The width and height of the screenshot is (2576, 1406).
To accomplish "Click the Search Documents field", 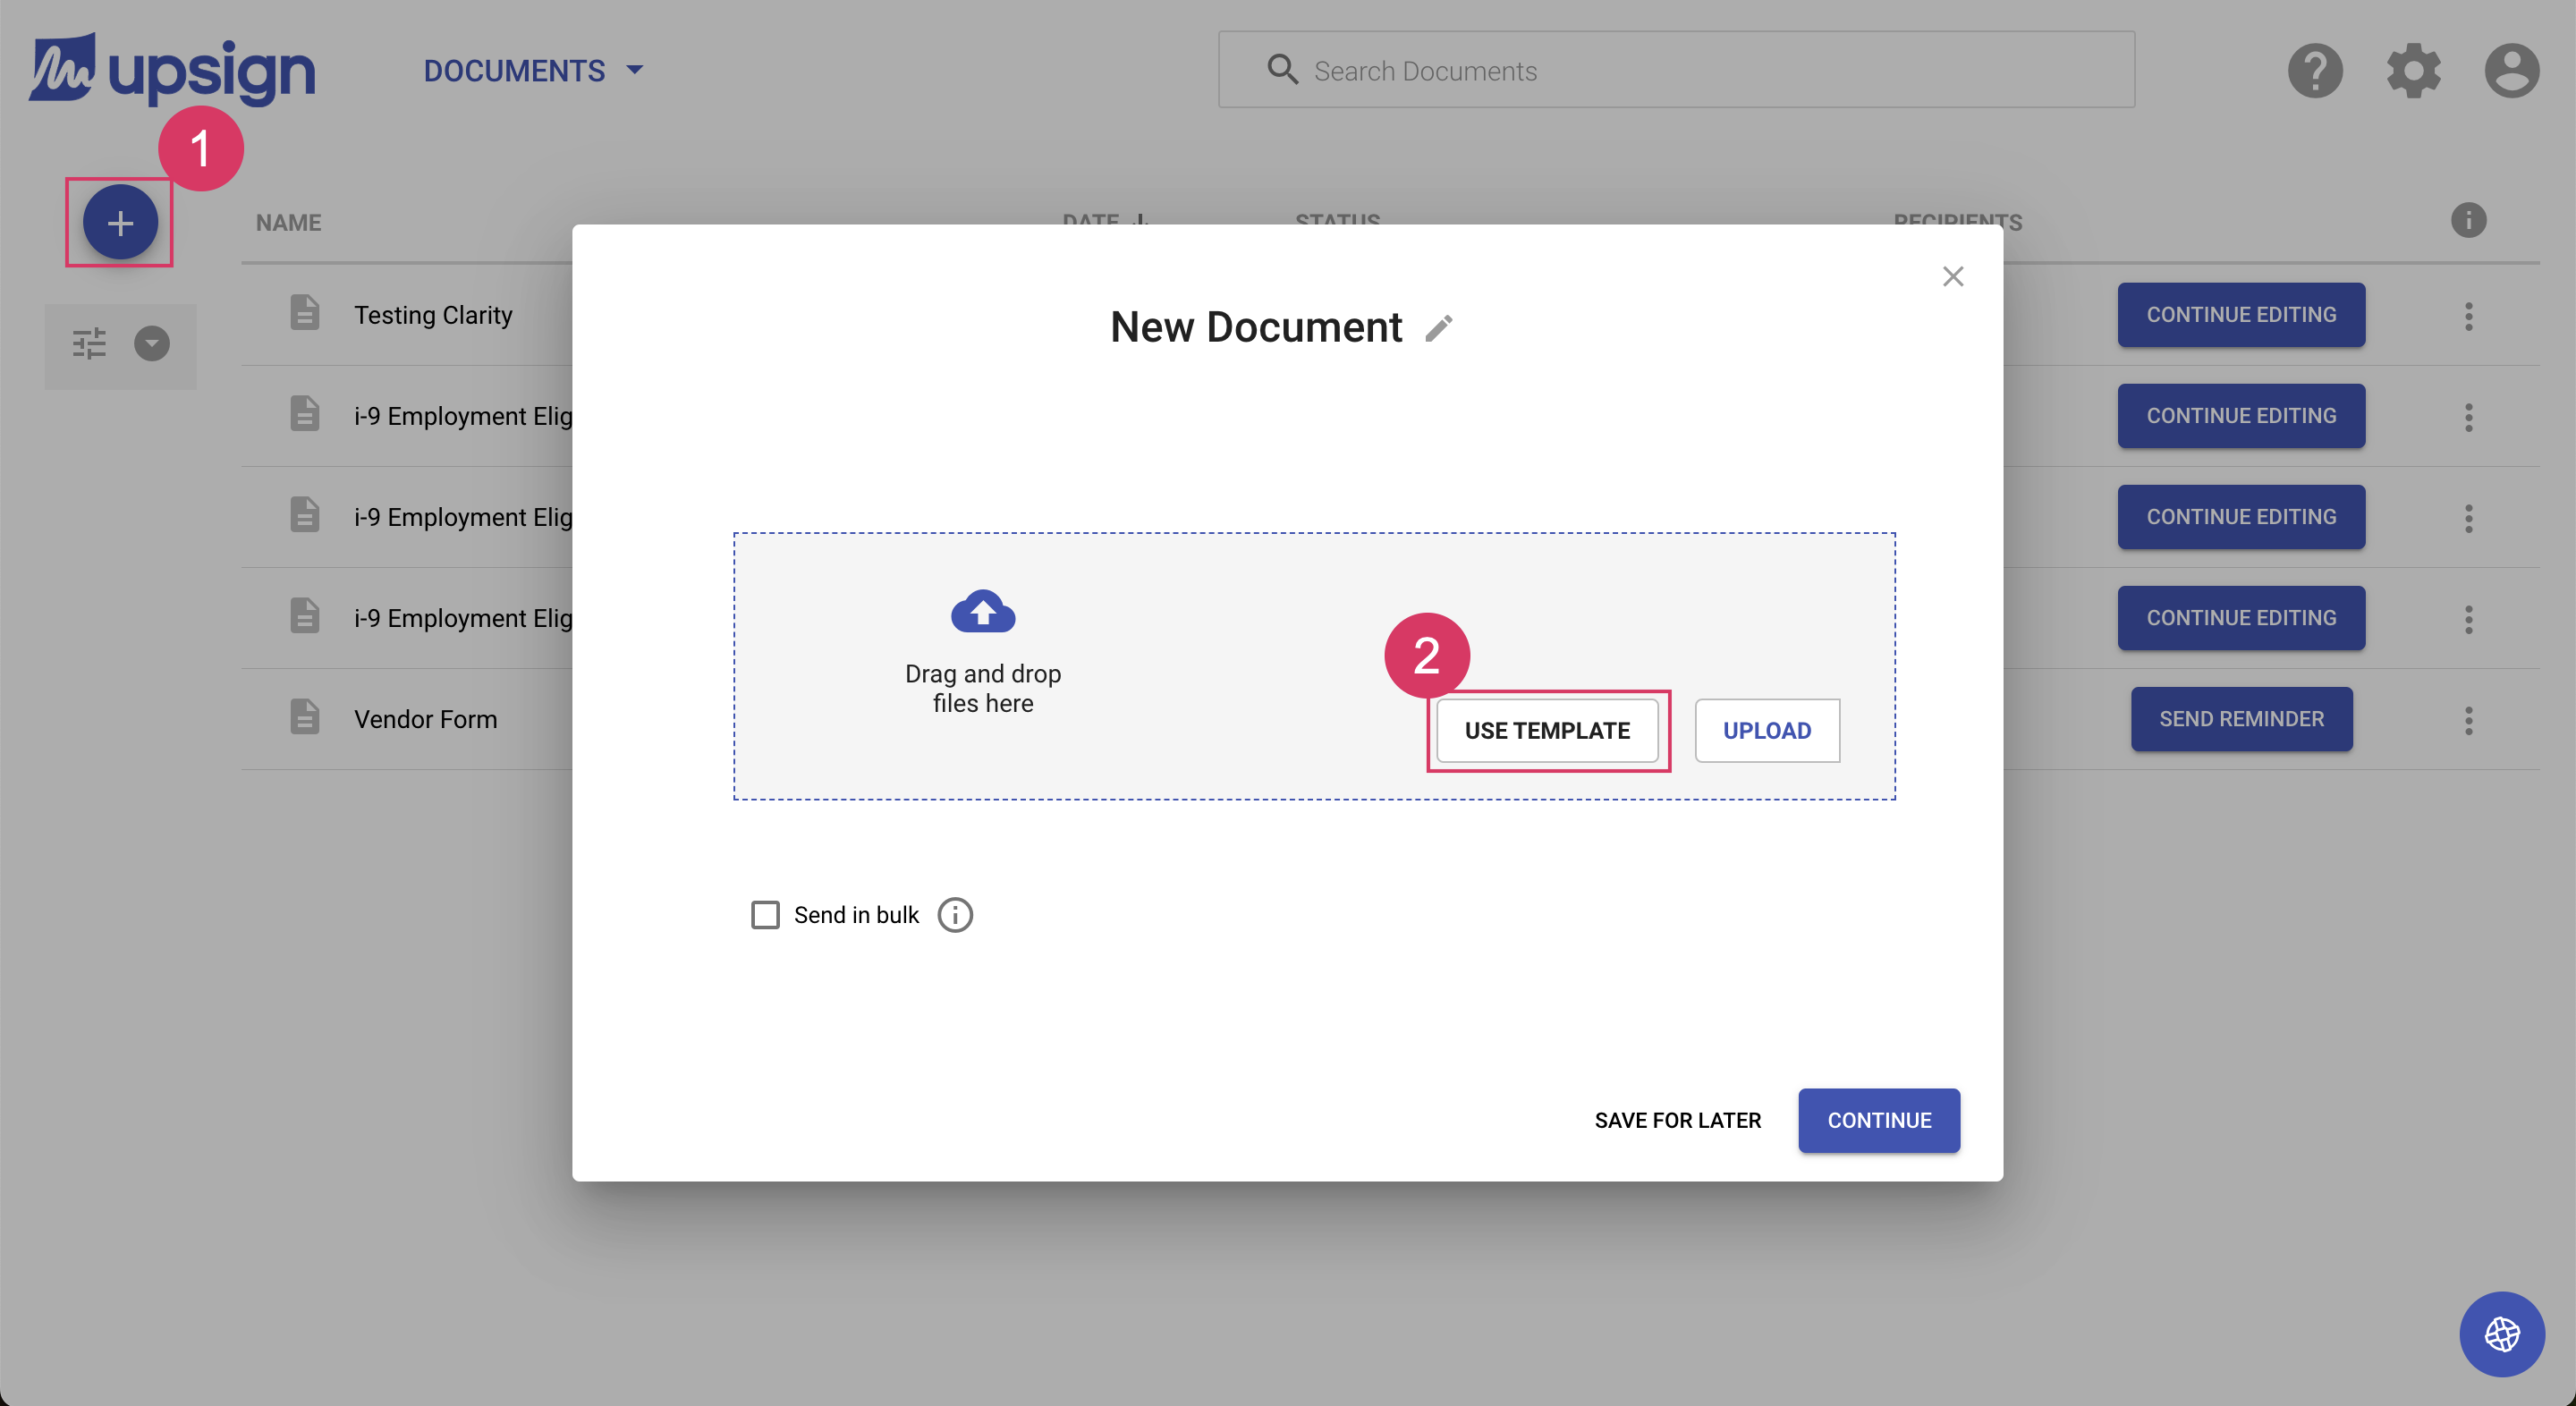I will [x=1676, y=71].
